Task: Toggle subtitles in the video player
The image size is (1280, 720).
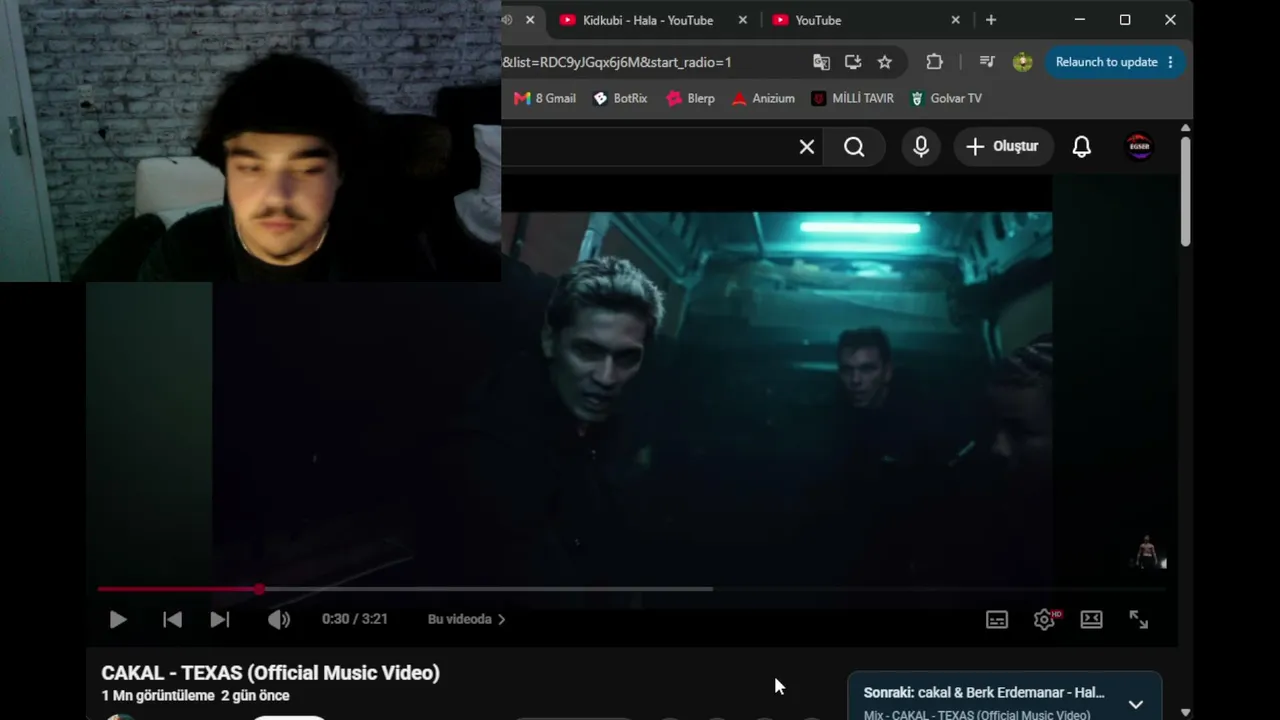Action: point(997,620)
